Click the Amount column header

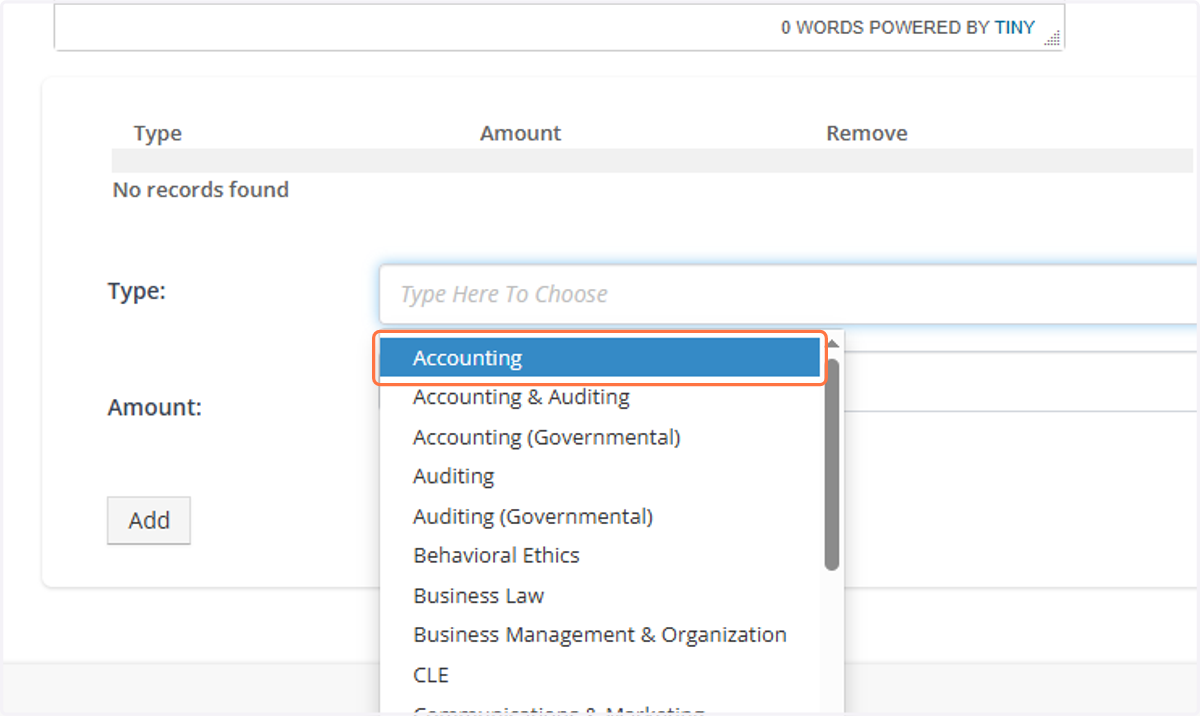pyautogui.click(x=520, y=133)
